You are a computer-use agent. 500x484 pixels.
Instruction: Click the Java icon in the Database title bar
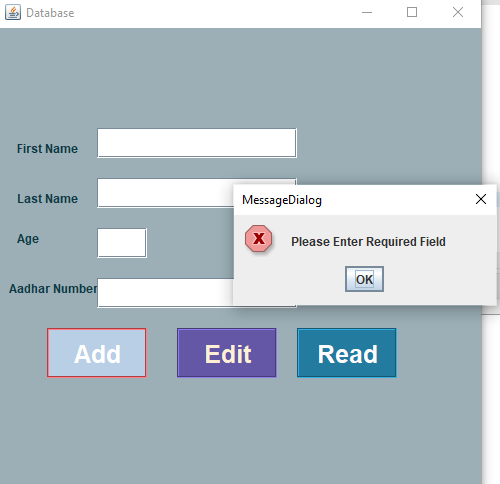(x=13, y=12)
